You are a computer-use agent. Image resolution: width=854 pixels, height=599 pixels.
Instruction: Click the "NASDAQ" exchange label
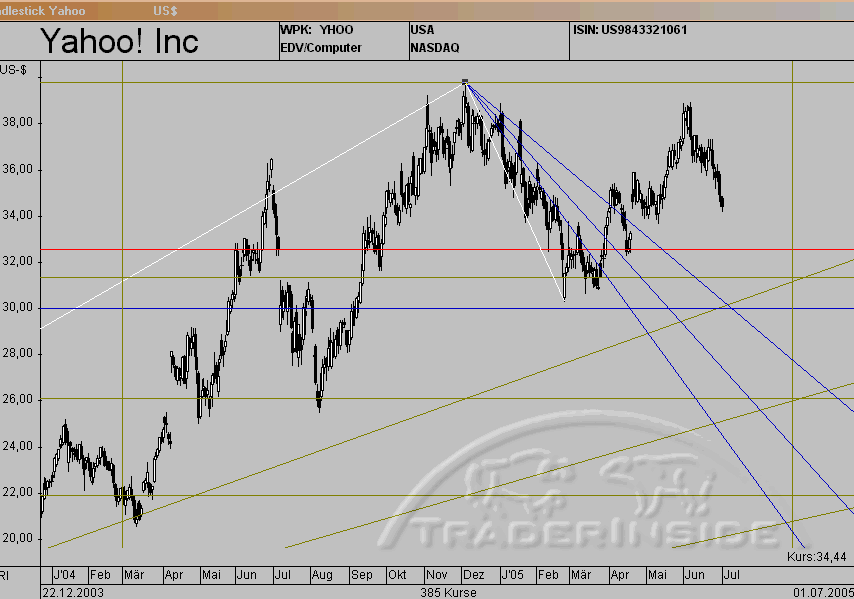(435, 48)
